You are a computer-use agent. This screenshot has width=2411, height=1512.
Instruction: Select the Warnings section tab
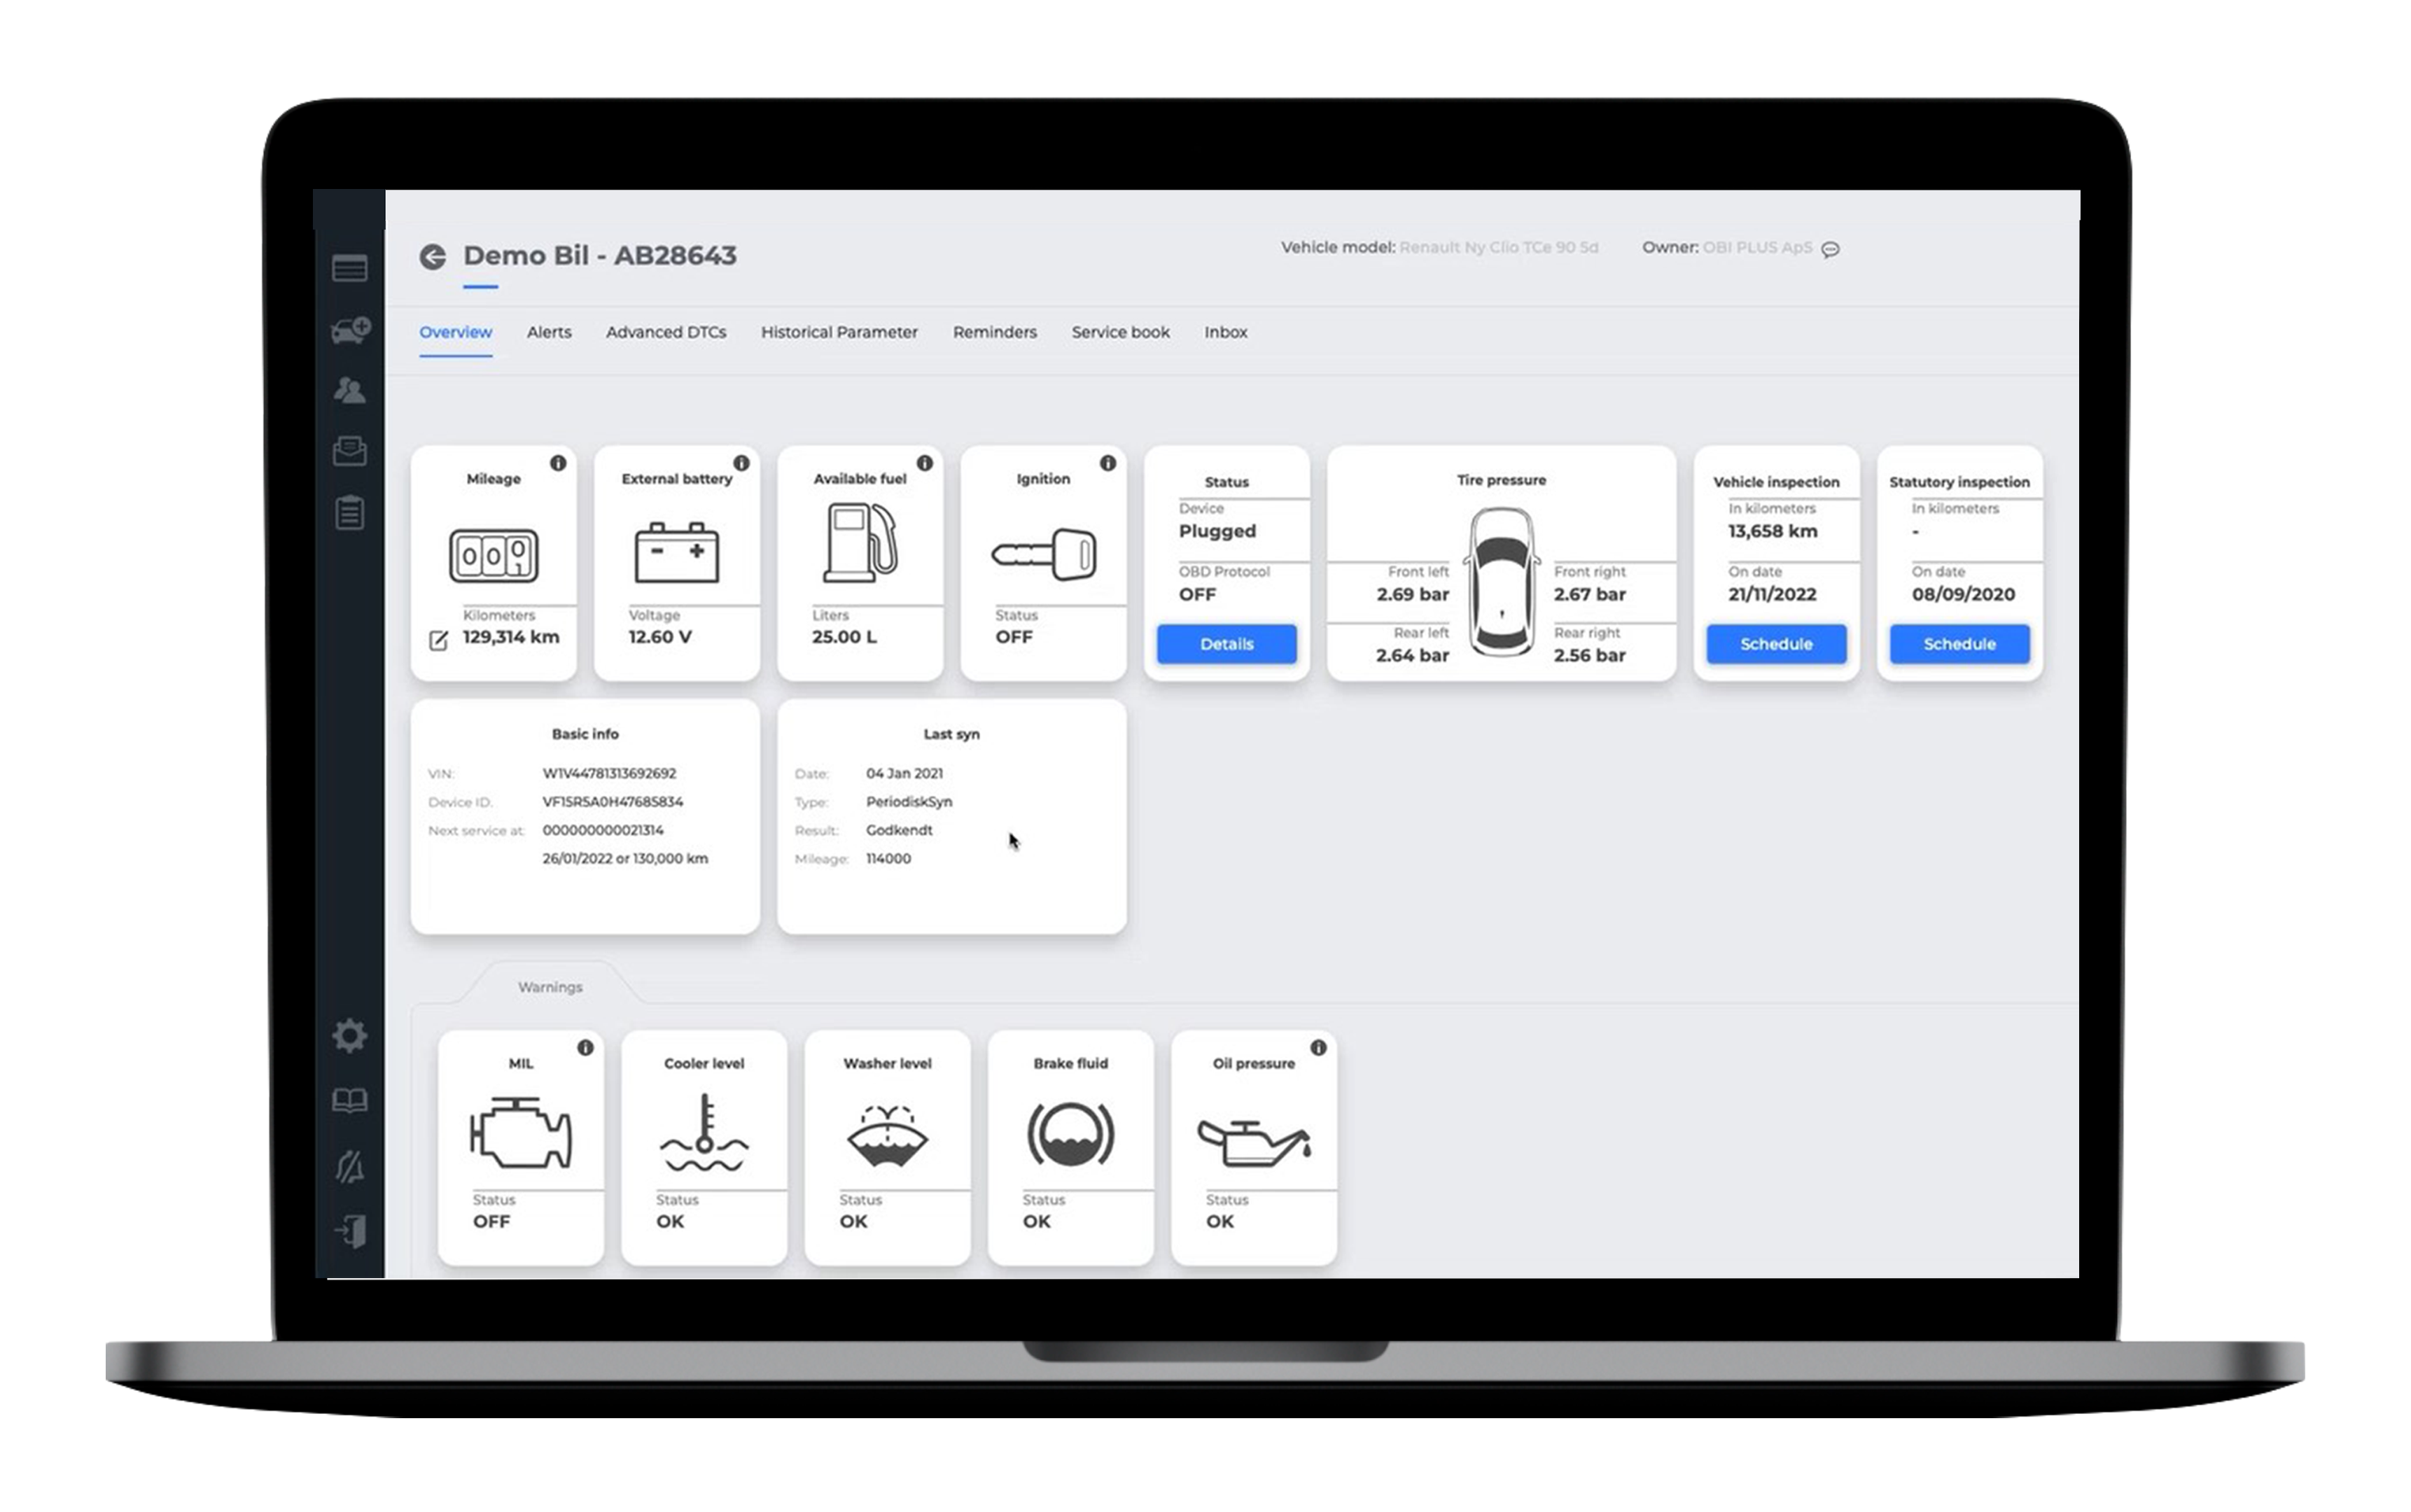pyautogui.click(x=550, y=987)
